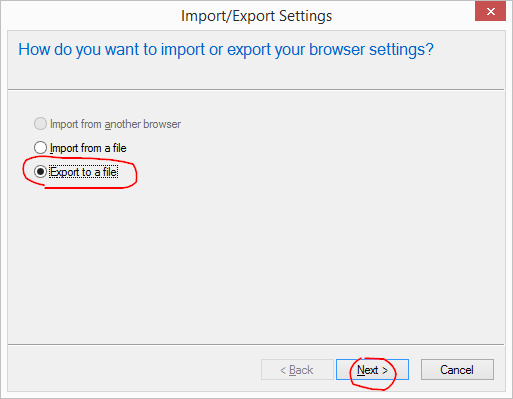The image size is (513, 399).
Task: Click the Import/Export Settings title bar text
Action: pos(256,16)
